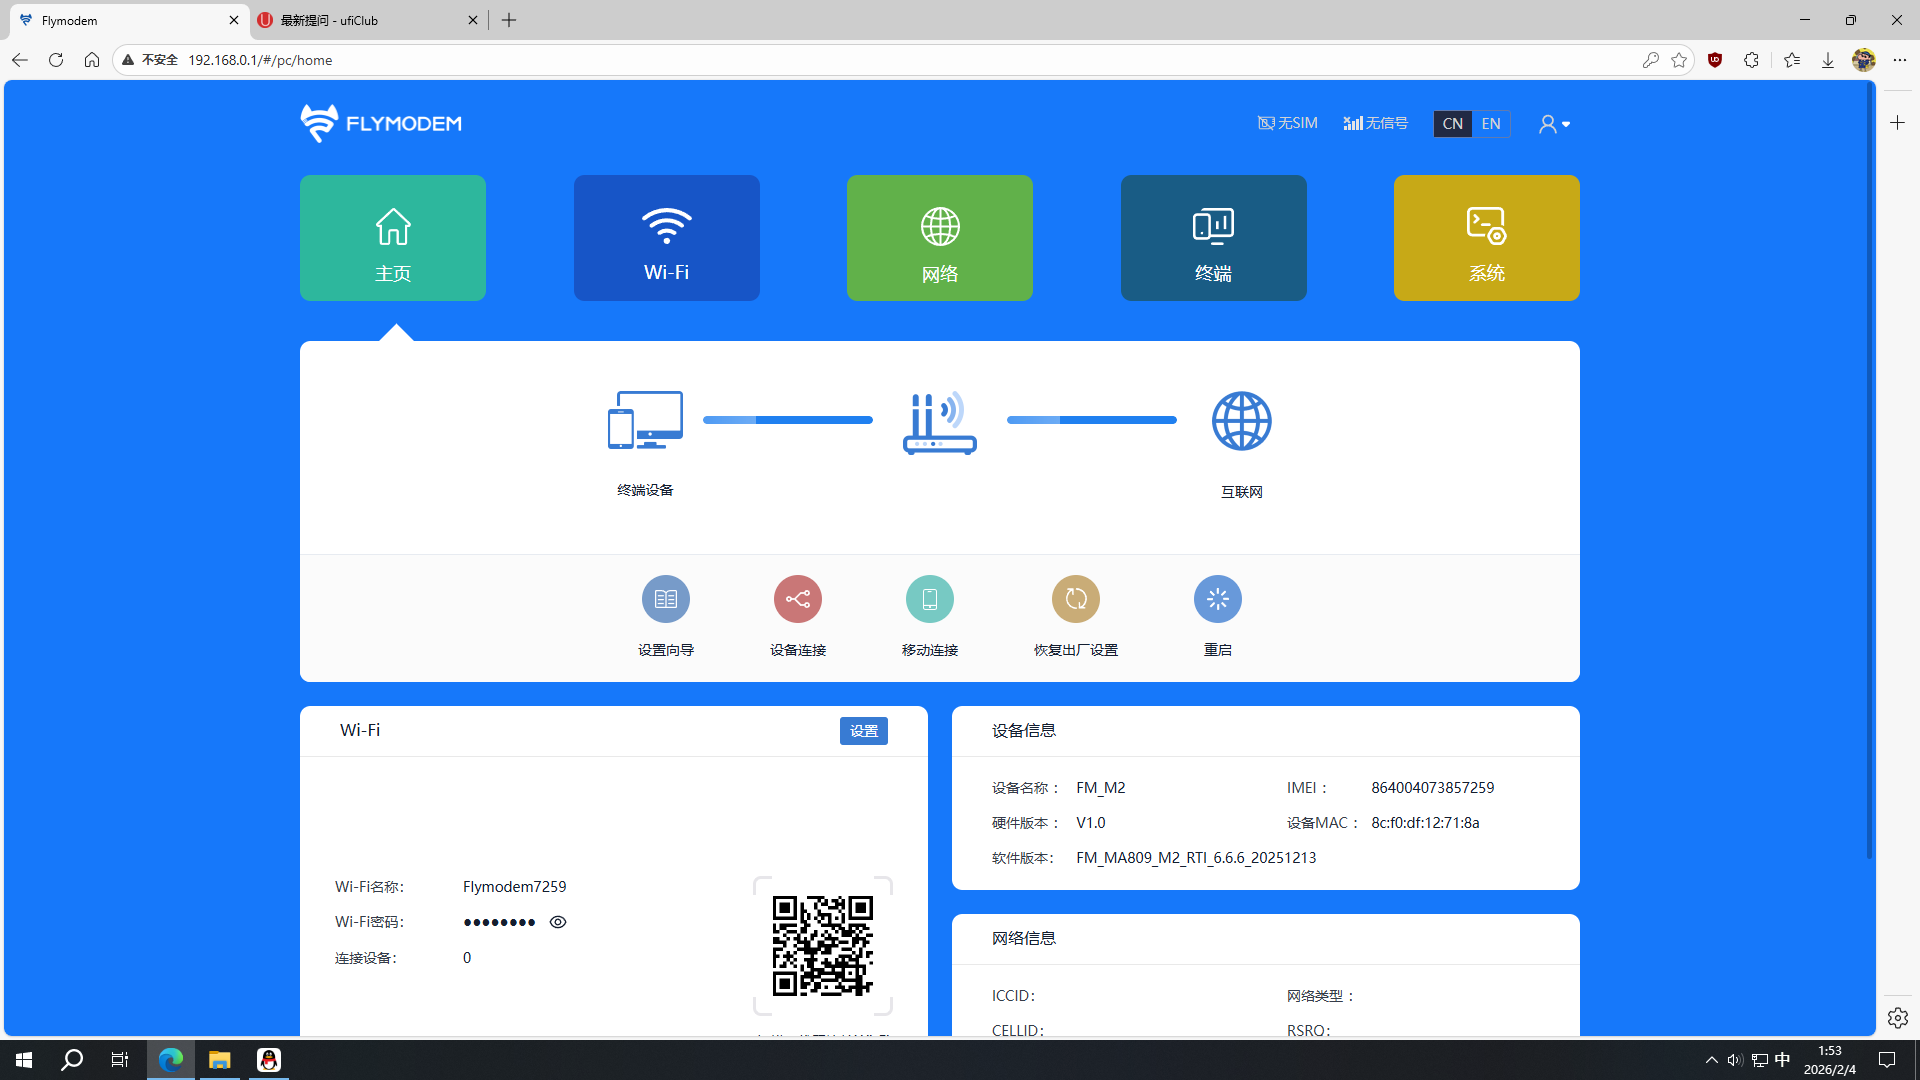Show hidden system tray icons
Viewport: 1920px width, 1080px height.
point(1711,1060)
